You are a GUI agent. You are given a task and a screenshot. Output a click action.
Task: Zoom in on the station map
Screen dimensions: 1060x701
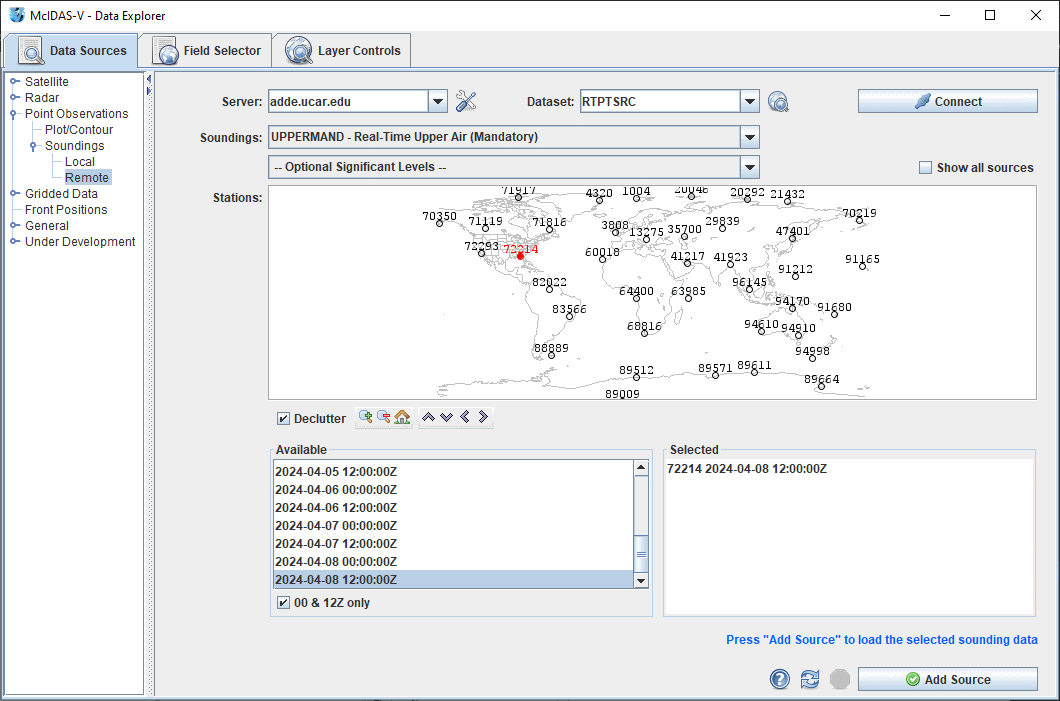(365, 417)
